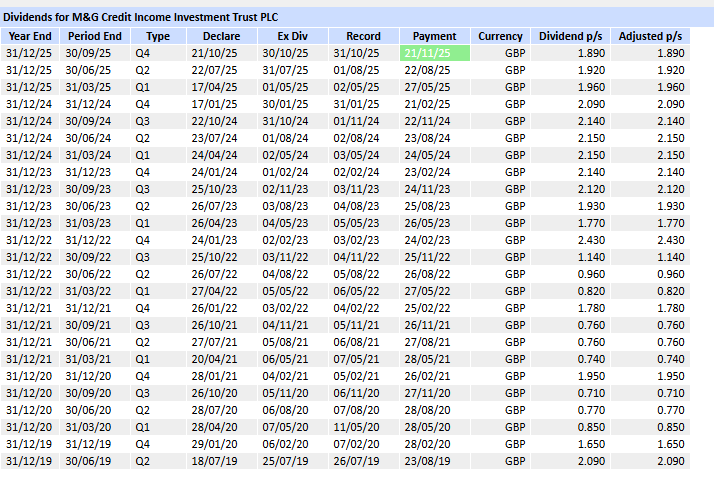
Task: Select the 18/07/19 declare date cell
Action: tap(214, 461)
